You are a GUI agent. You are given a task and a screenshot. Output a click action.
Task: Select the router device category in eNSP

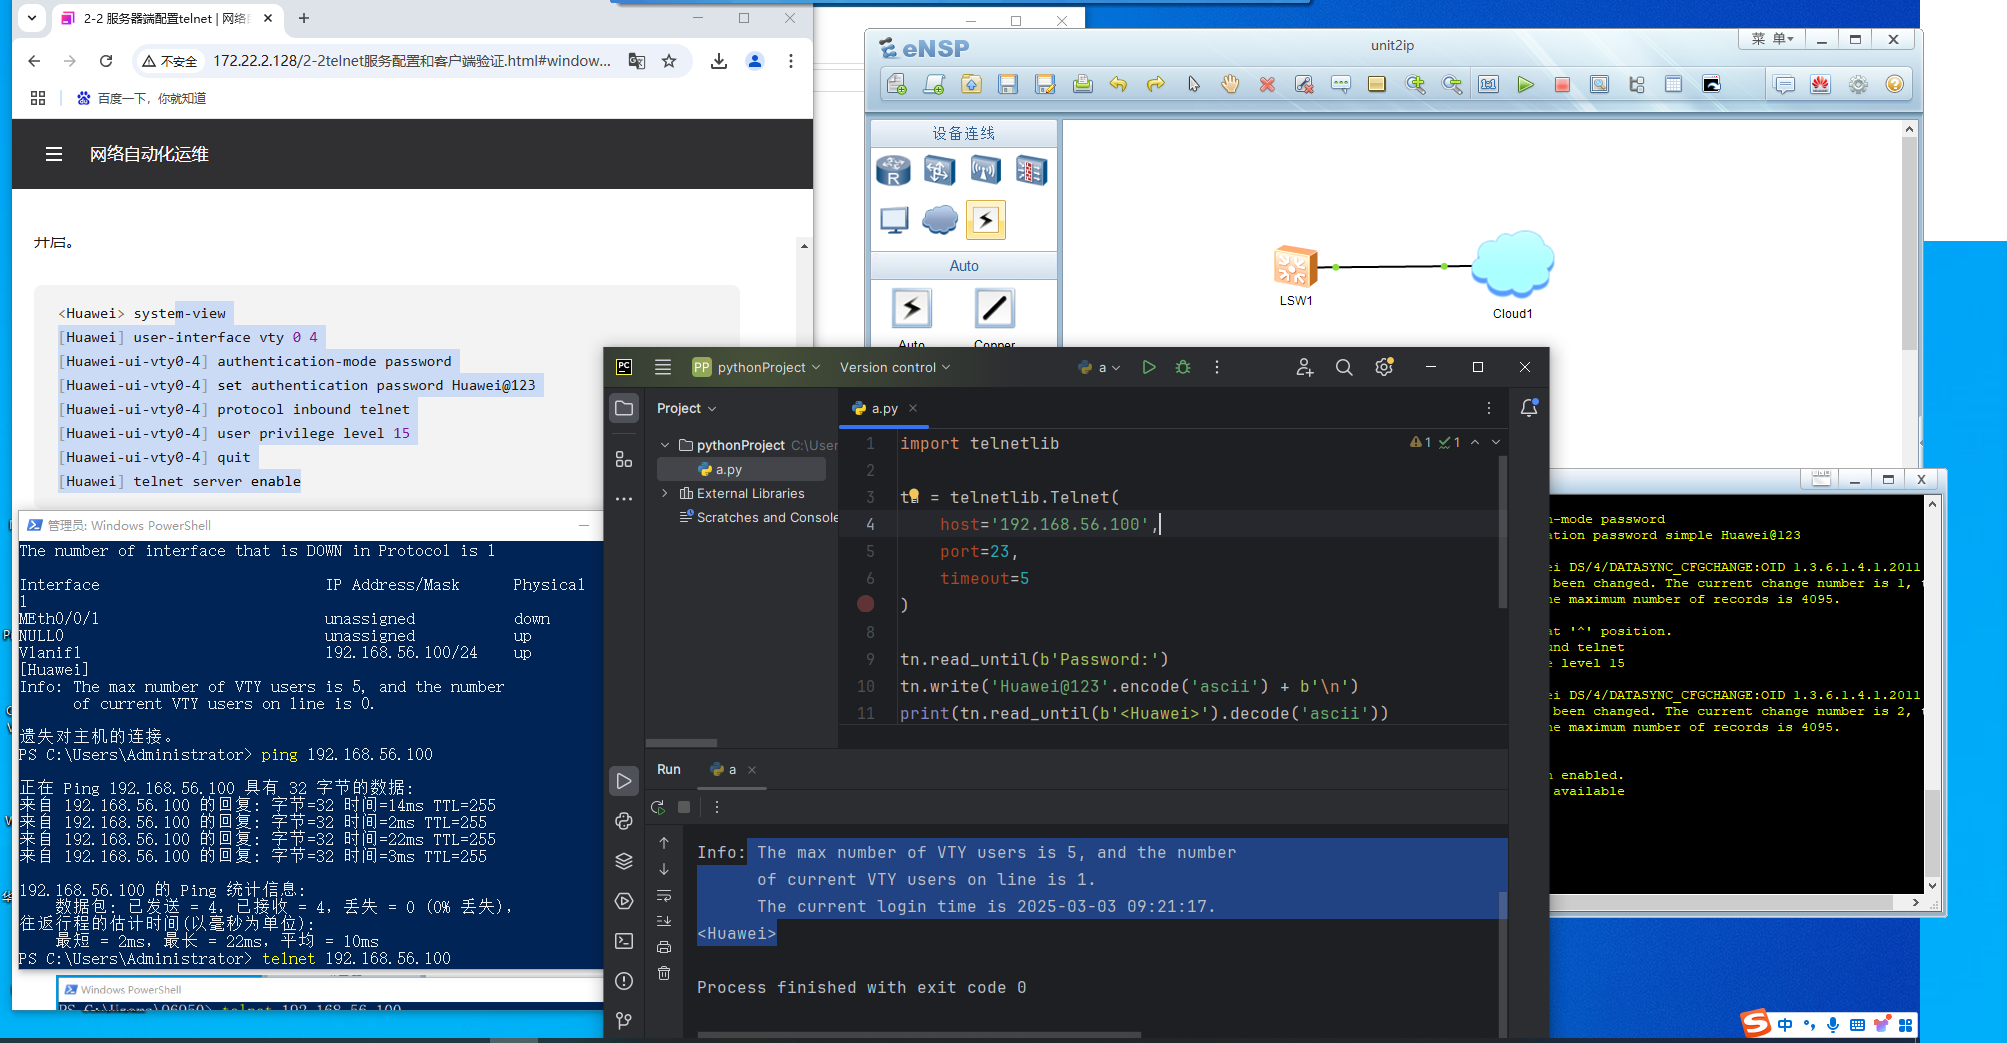tap(893, 171)
